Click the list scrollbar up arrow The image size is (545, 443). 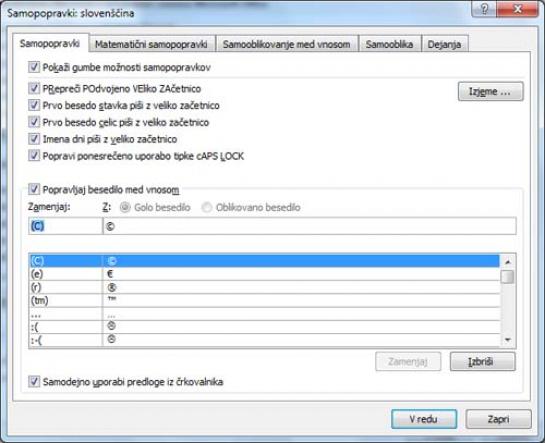point(508,262)
